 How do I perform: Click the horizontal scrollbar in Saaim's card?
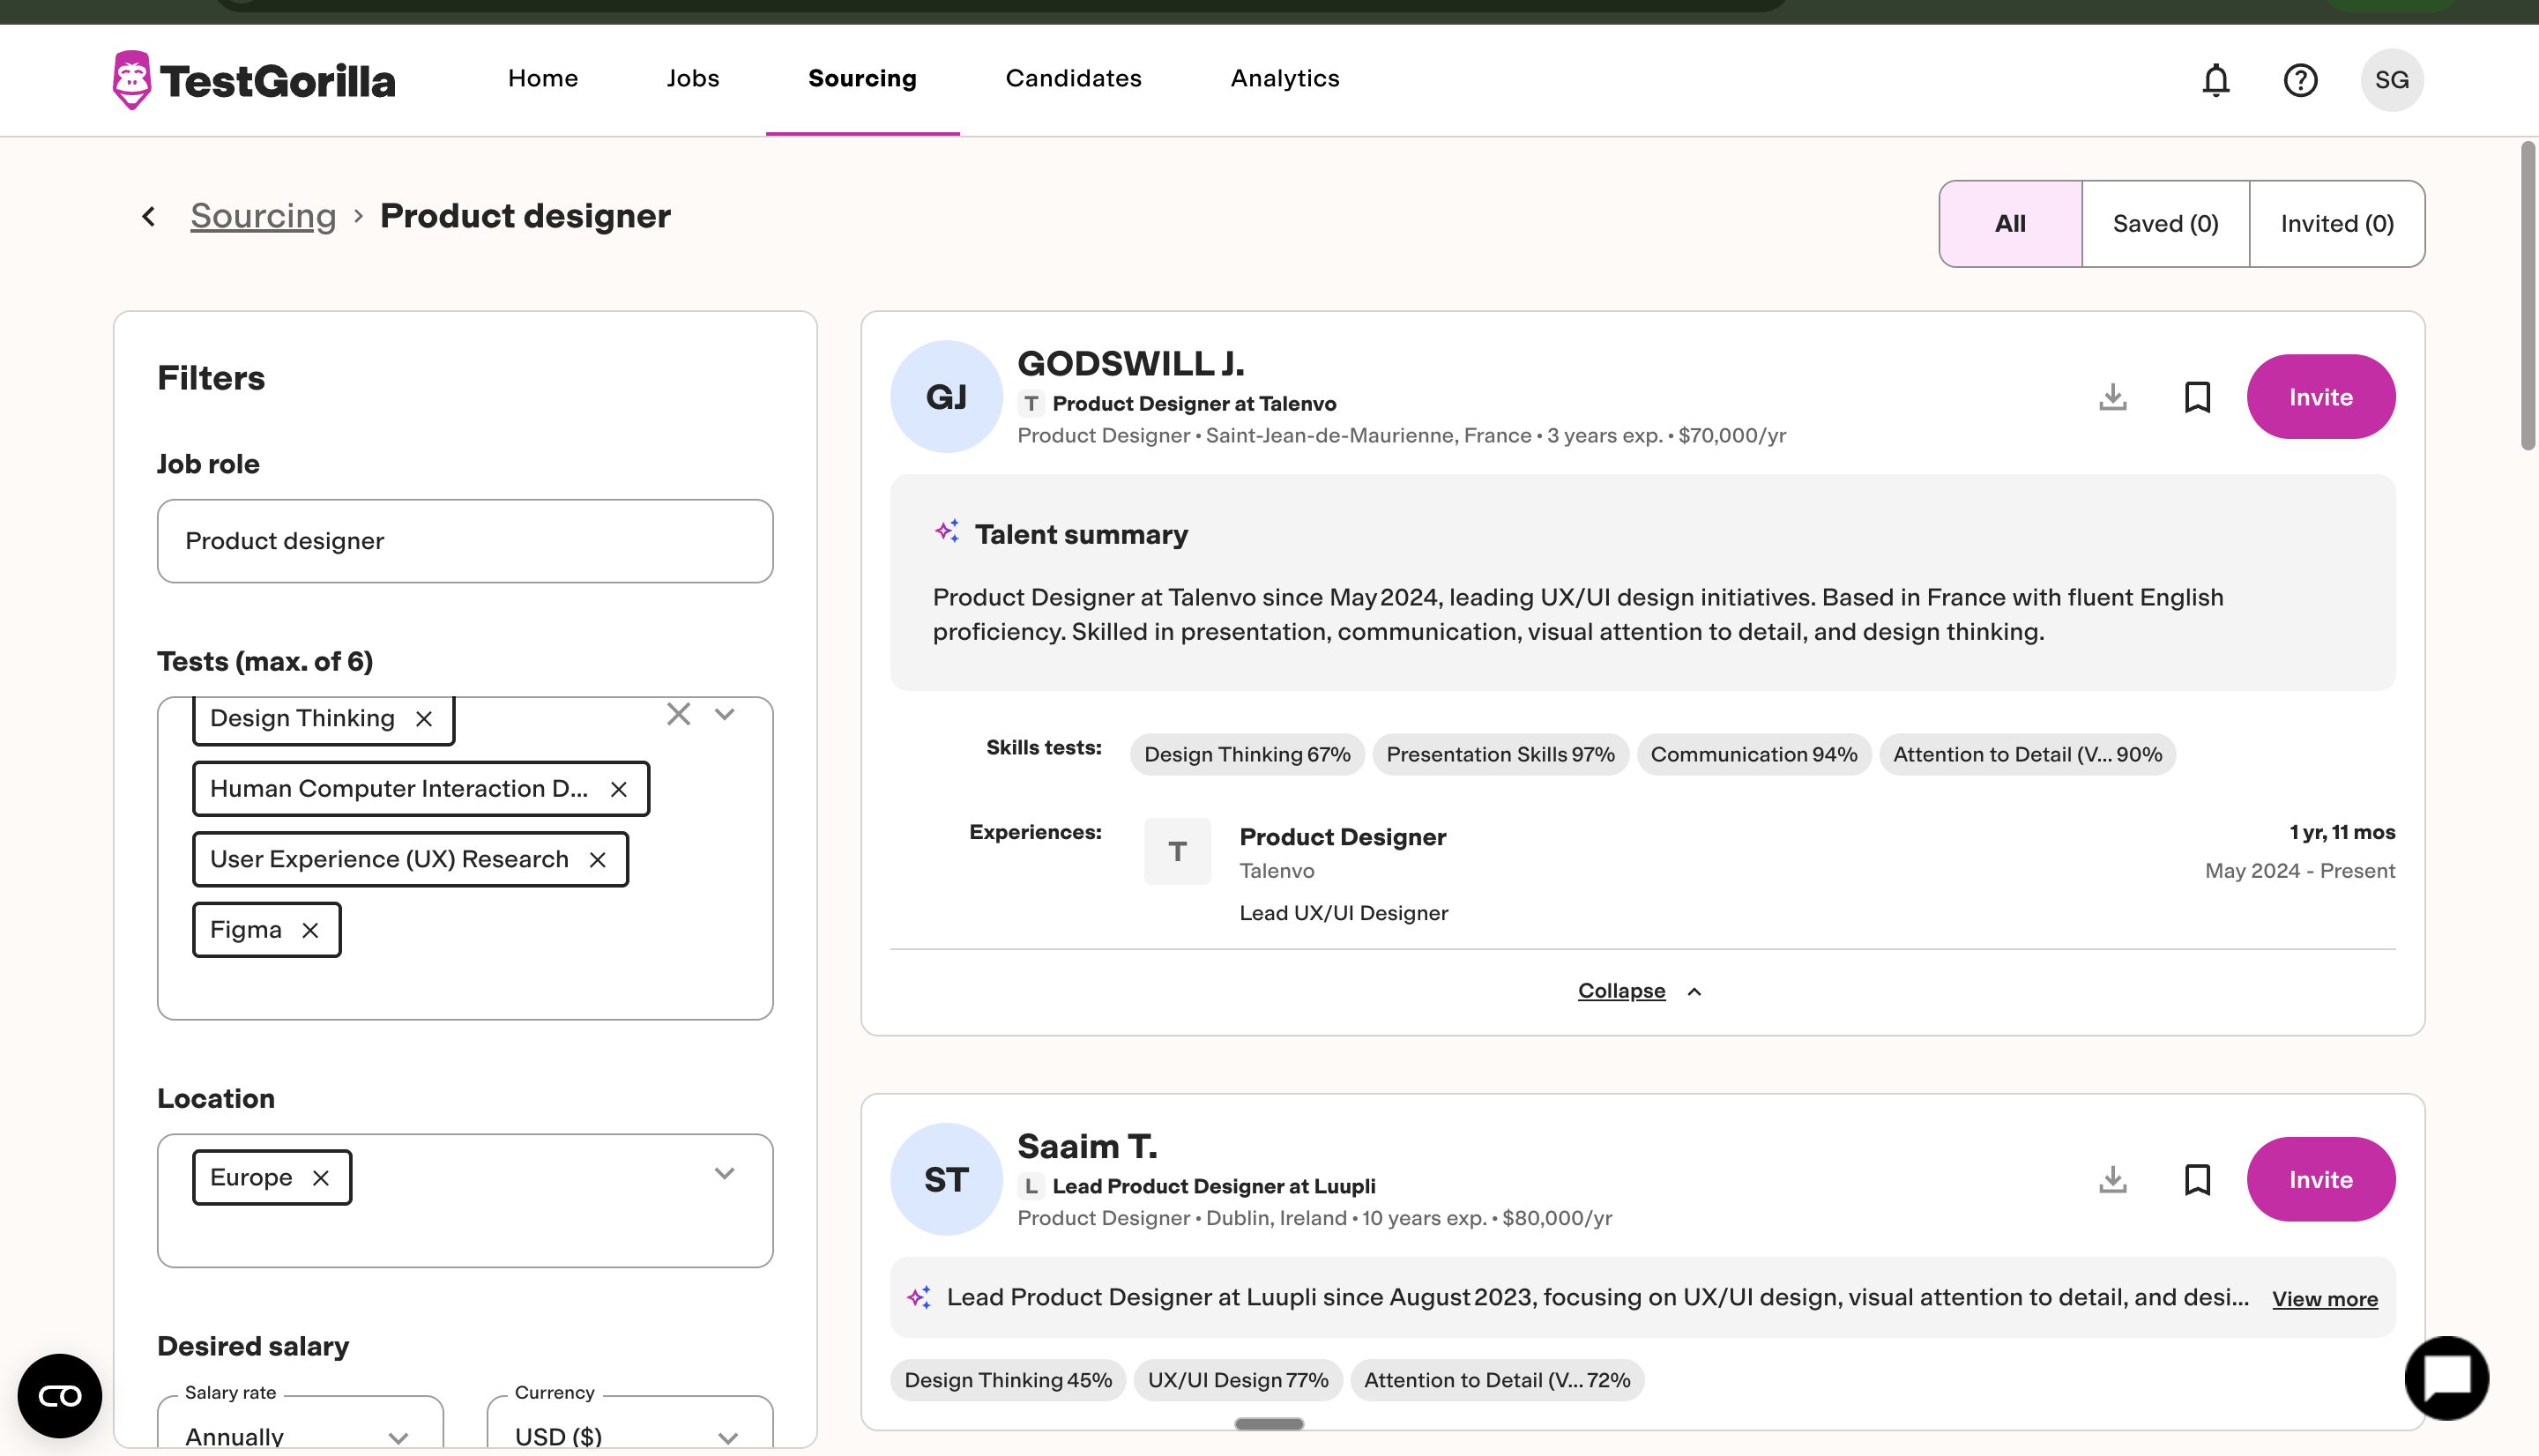1268,1424
